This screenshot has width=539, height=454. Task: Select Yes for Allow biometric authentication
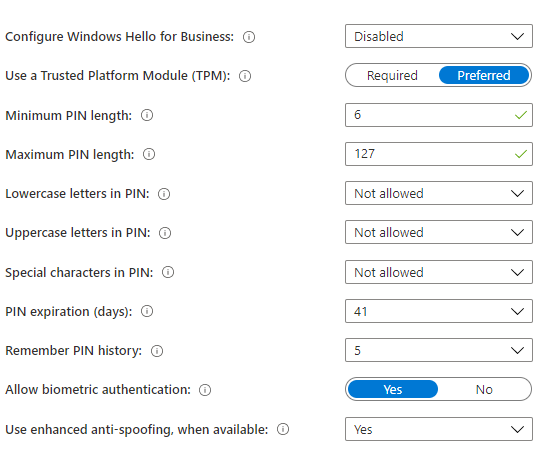393,389
